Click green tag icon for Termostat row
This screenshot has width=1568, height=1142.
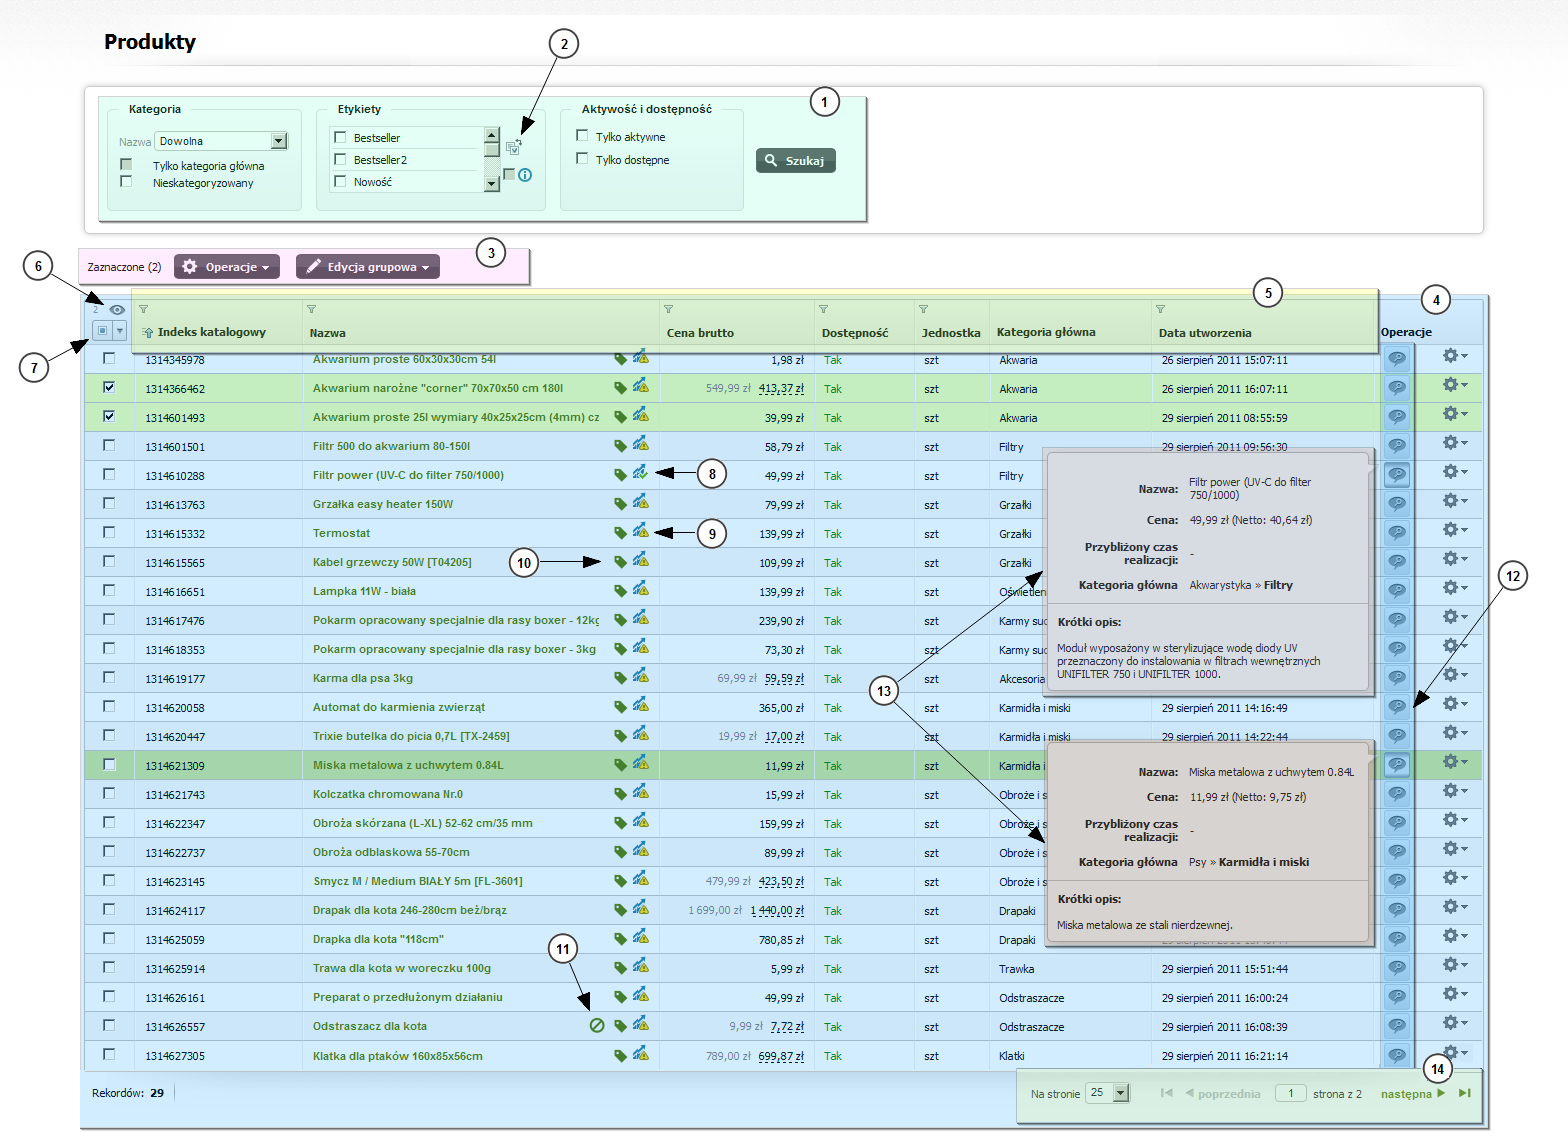coord(620,533)
